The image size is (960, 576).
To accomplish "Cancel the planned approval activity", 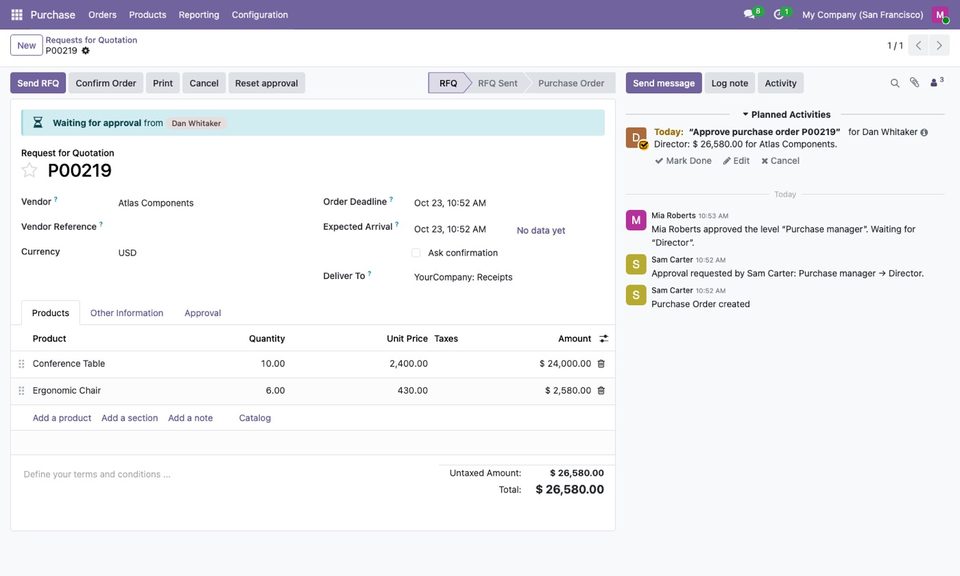I will (x=780, y=161).
